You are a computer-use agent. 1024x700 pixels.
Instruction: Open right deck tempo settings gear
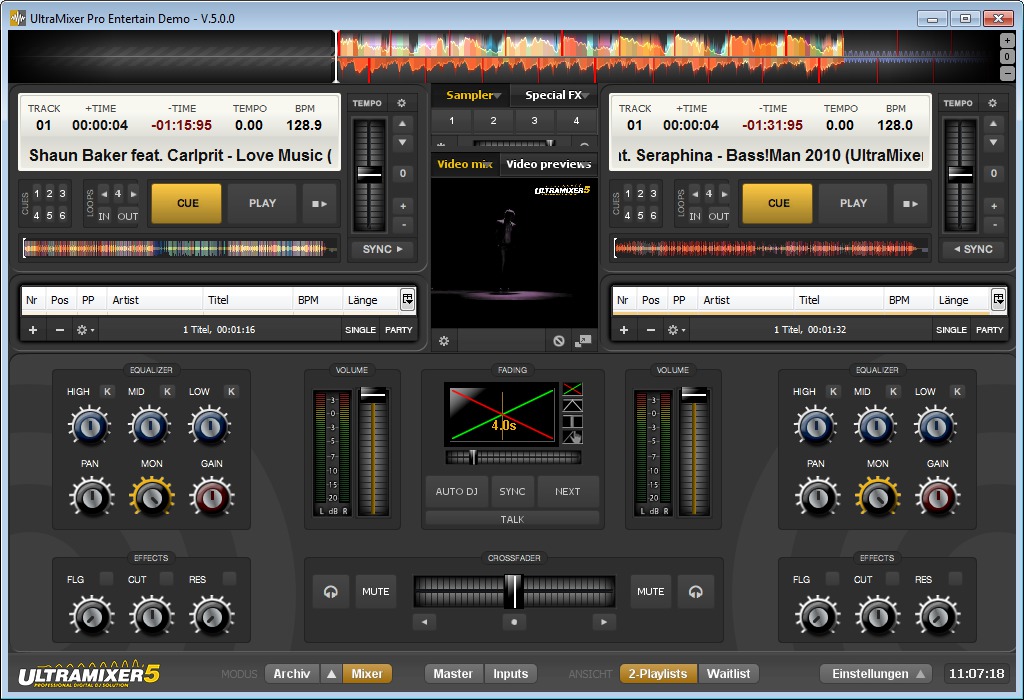(993, 103)
